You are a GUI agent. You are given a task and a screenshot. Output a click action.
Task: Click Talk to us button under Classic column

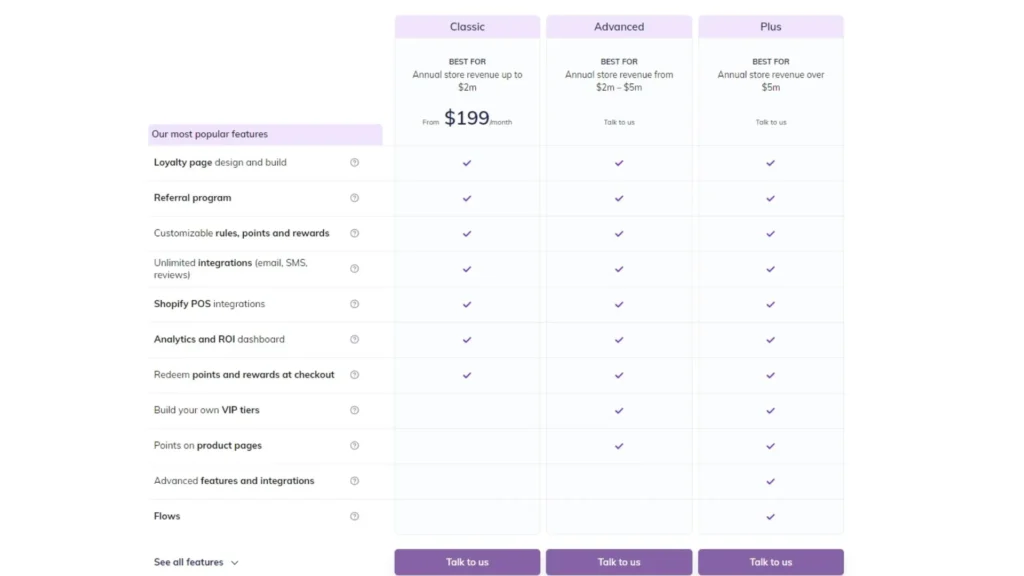[467, 562]
